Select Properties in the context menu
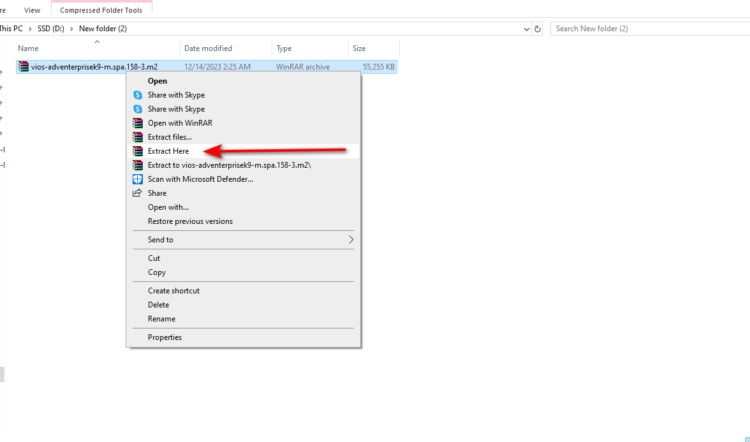 (165, 337)
